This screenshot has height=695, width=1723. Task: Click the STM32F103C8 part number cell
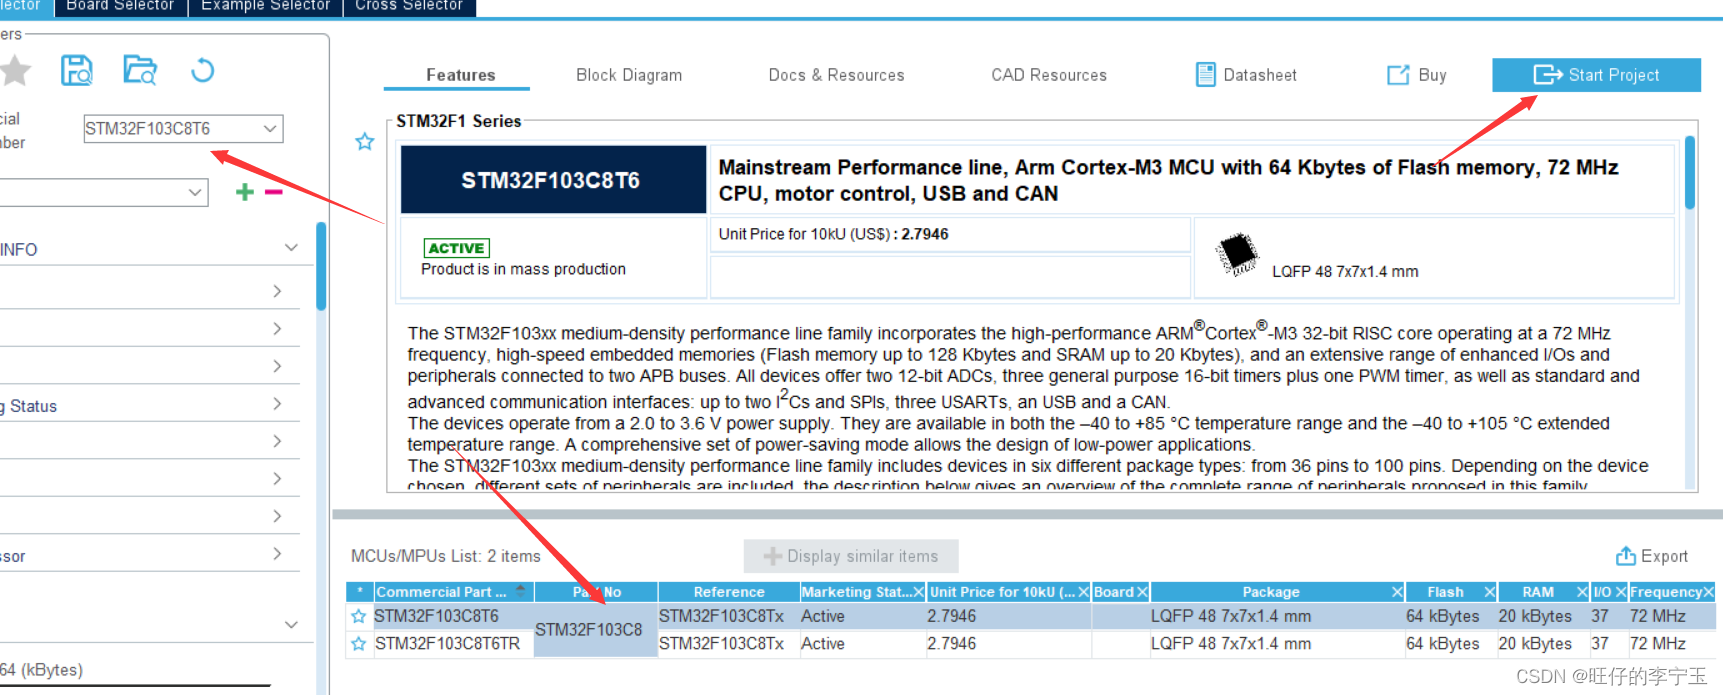tap(595, 630)
